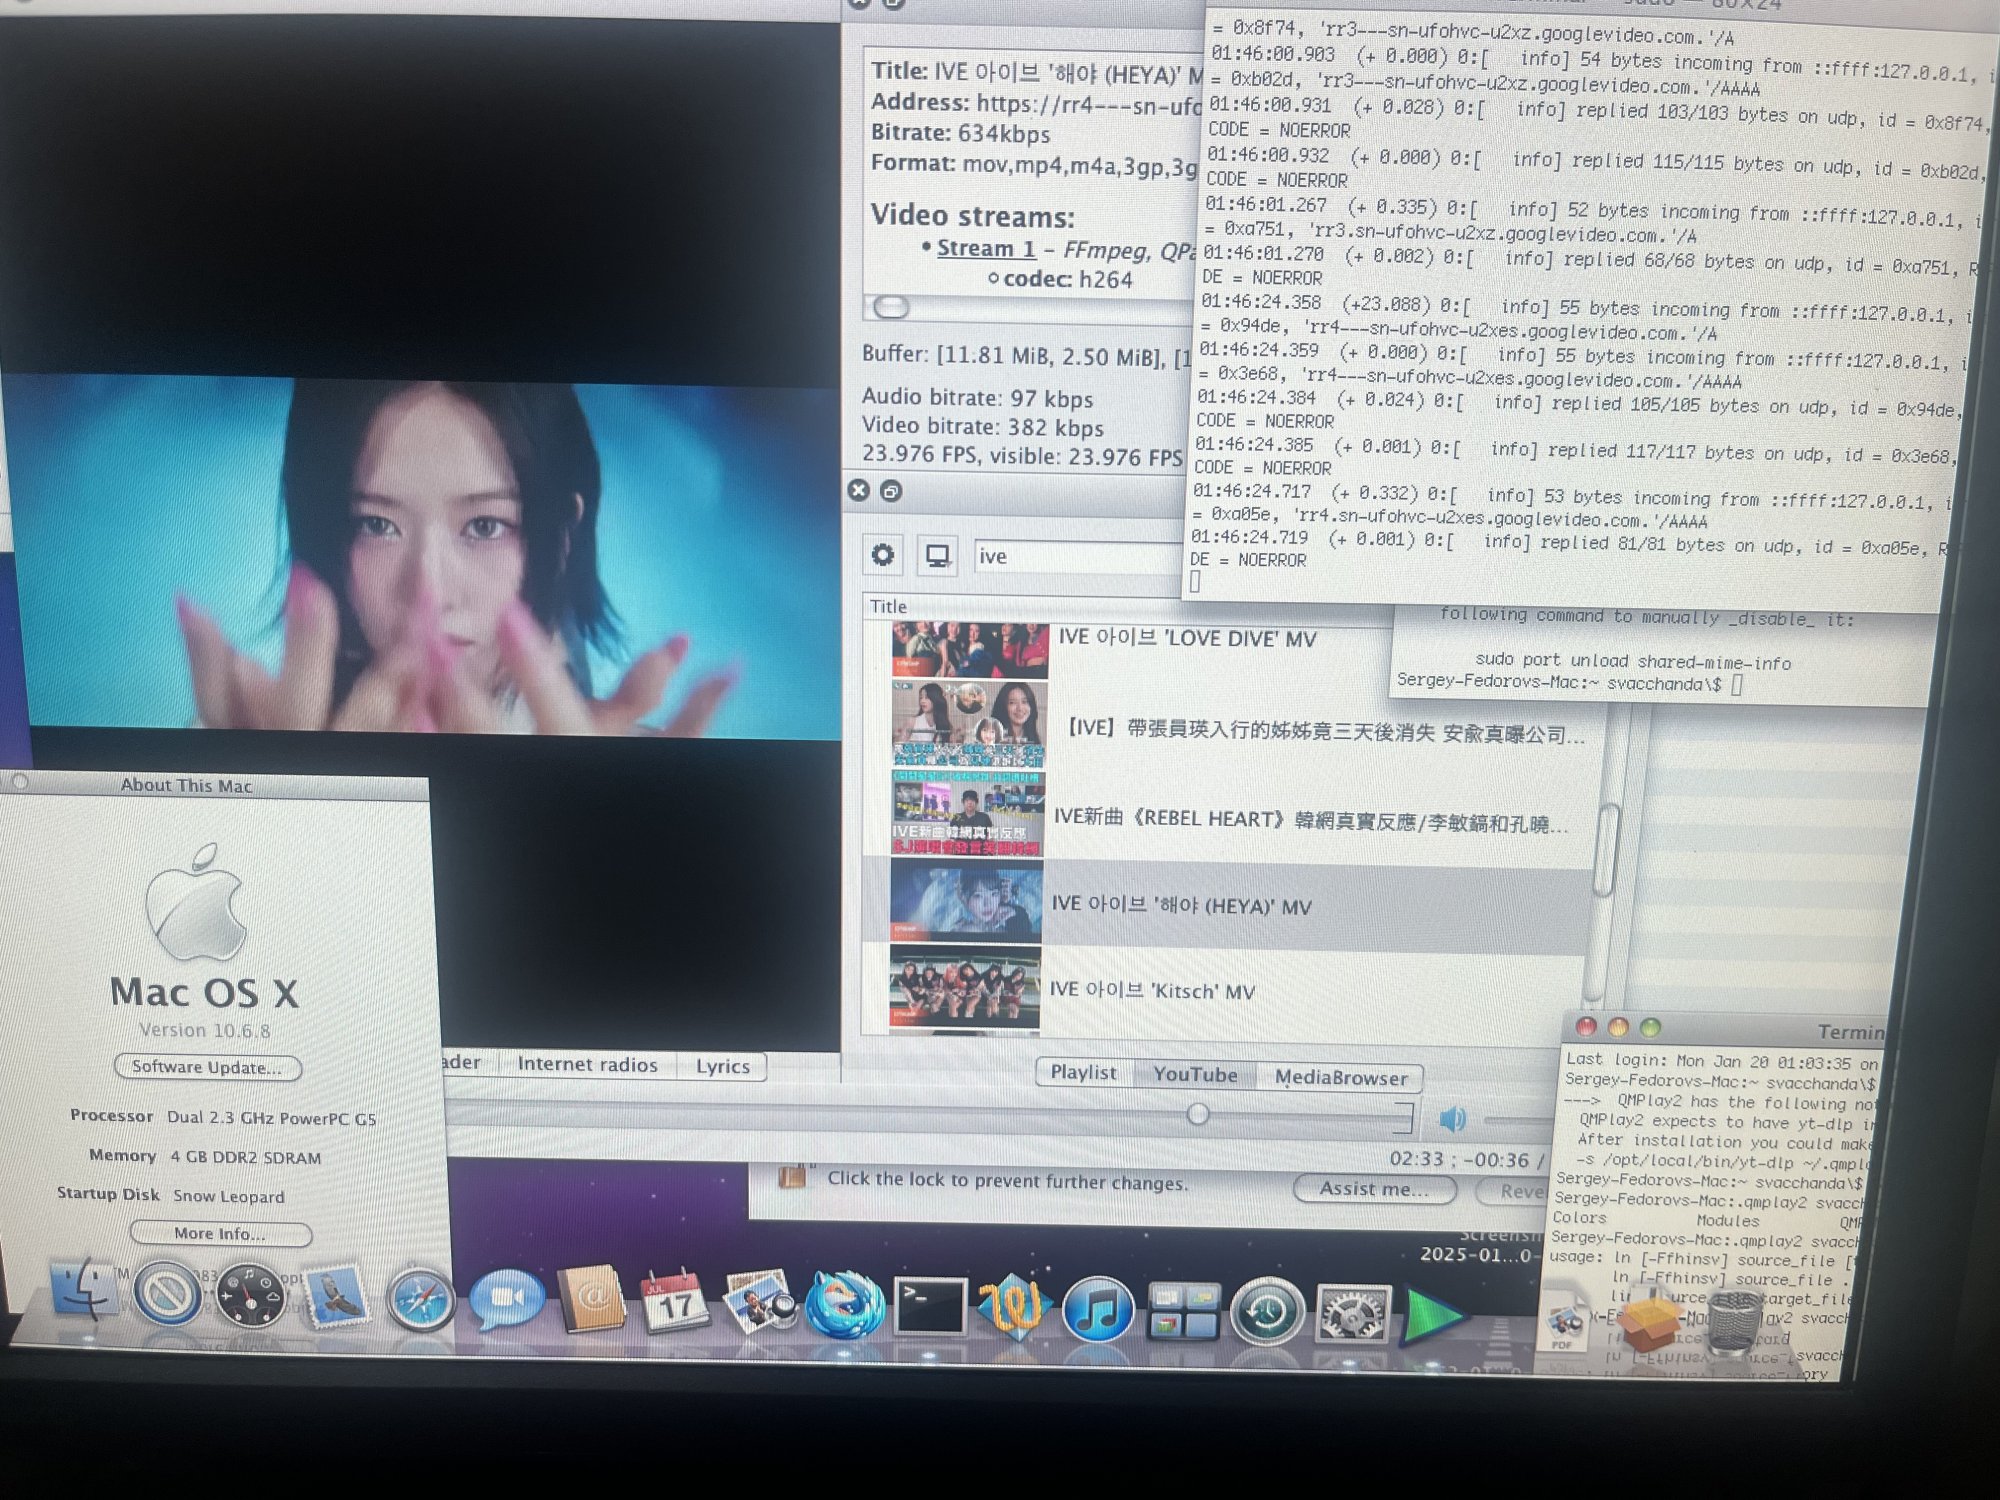Click the playback seek slider handle

point(1197,1114)
